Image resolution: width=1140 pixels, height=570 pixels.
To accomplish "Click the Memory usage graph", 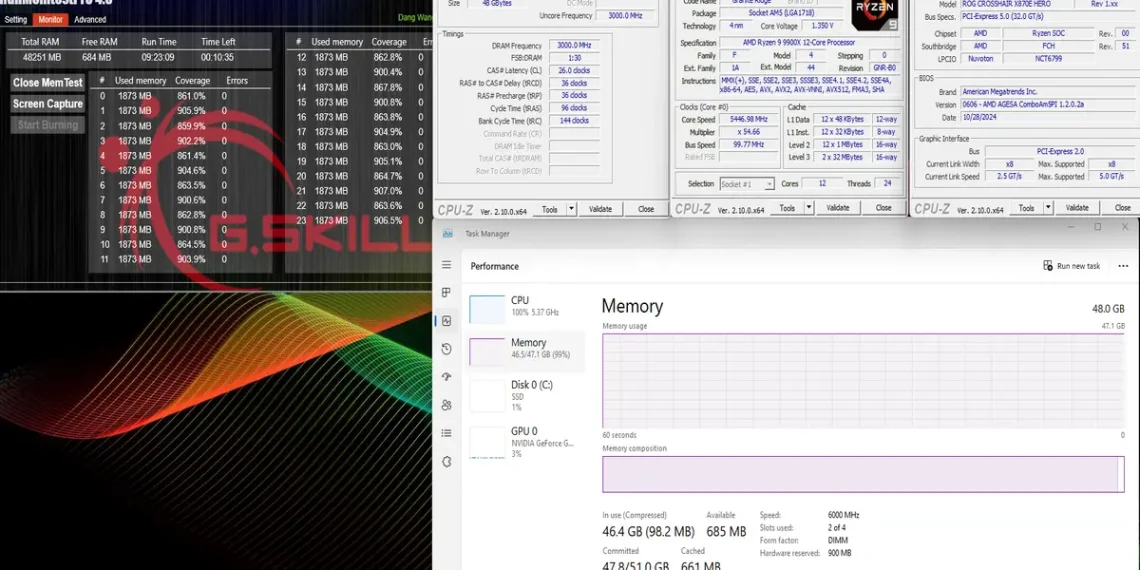I will (x=863, y=380).
